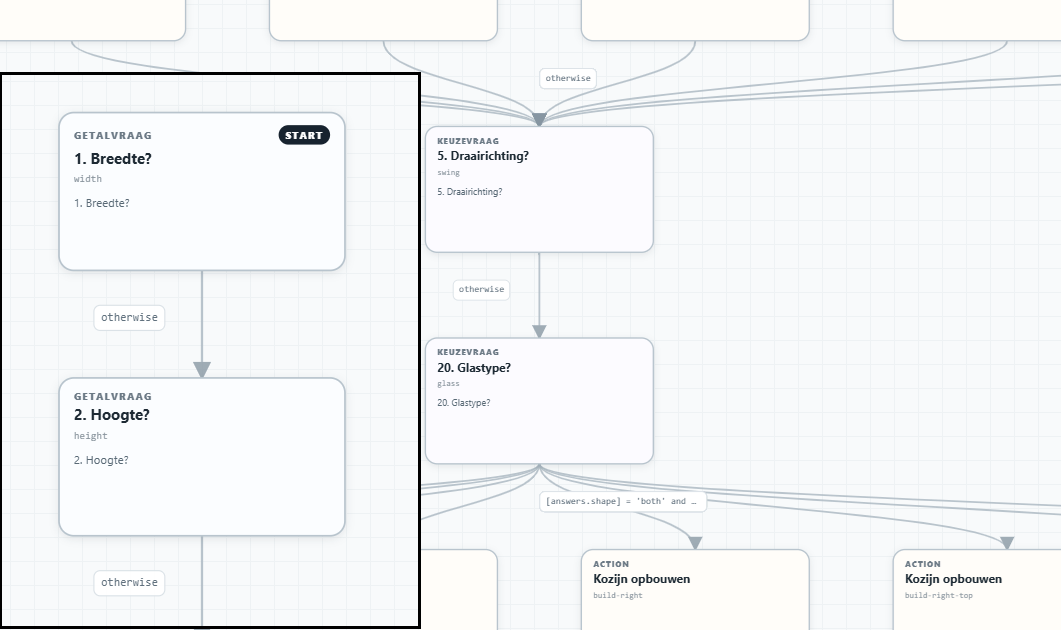Click the KEUZEVRAAG label on the Draairichting node
Screen dimensions: 1061x630
[468, 141]
